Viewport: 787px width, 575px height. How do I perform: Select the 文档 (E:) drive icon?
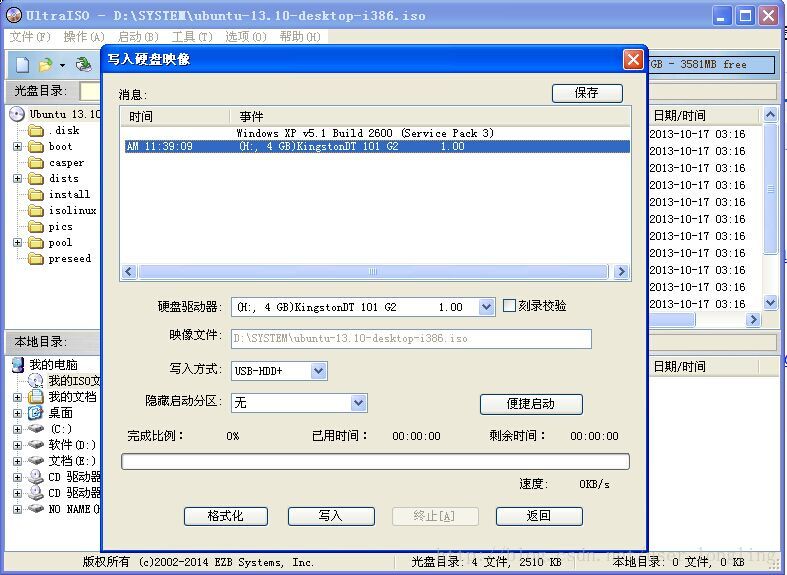click(x=36, y=461)
